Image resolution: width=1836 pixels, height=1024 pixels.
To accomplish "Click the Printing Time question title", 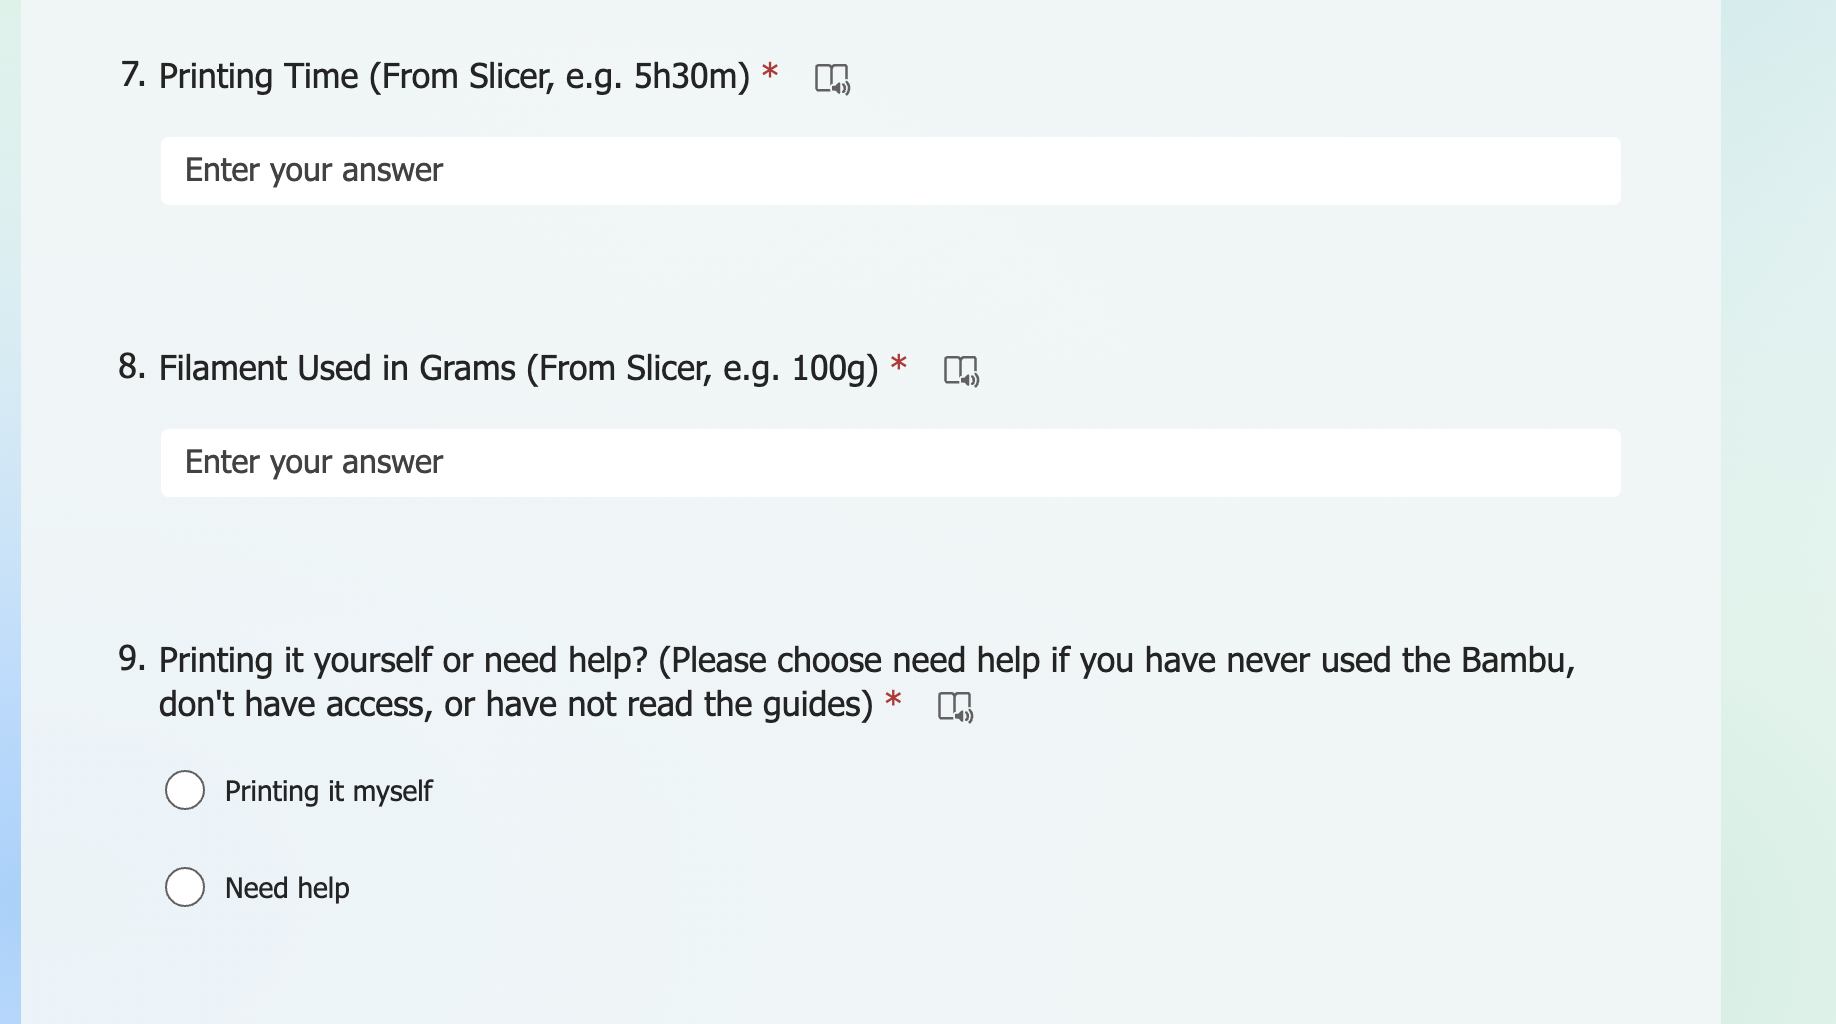I will pos(455,75).
